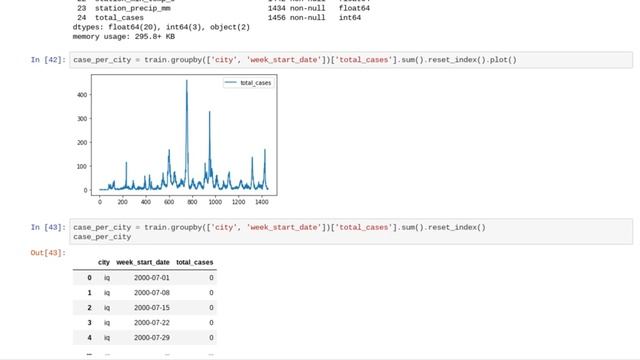The height and width of the screenshot is (360, 640).
Task: Click the 1000 x-axis tick label
Action: (x=215, y=202)
